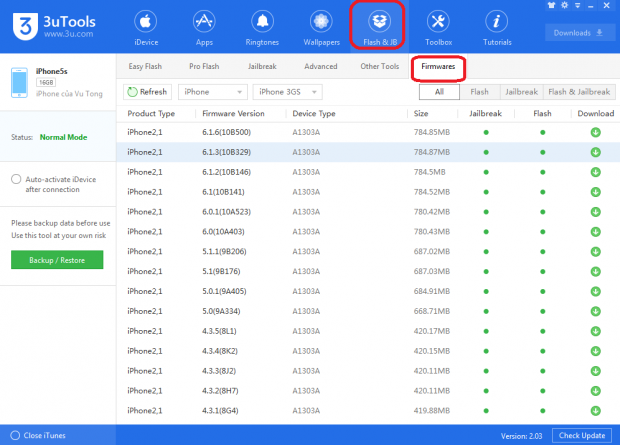Download firmware 4.3.1(8G4)
Viewport: 620px width, 445px height.
coord(595,410)
